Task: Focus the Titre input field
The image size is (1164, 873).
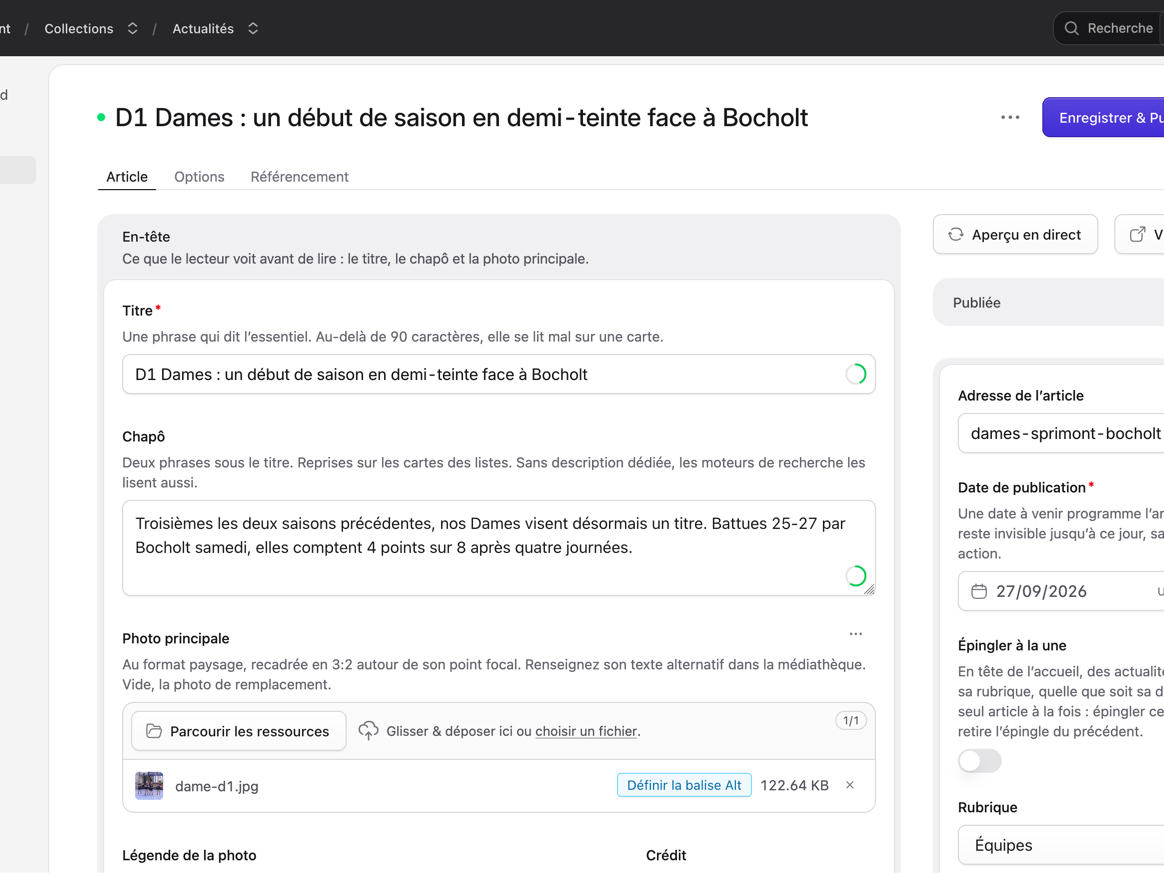Action: click(499, 374)
